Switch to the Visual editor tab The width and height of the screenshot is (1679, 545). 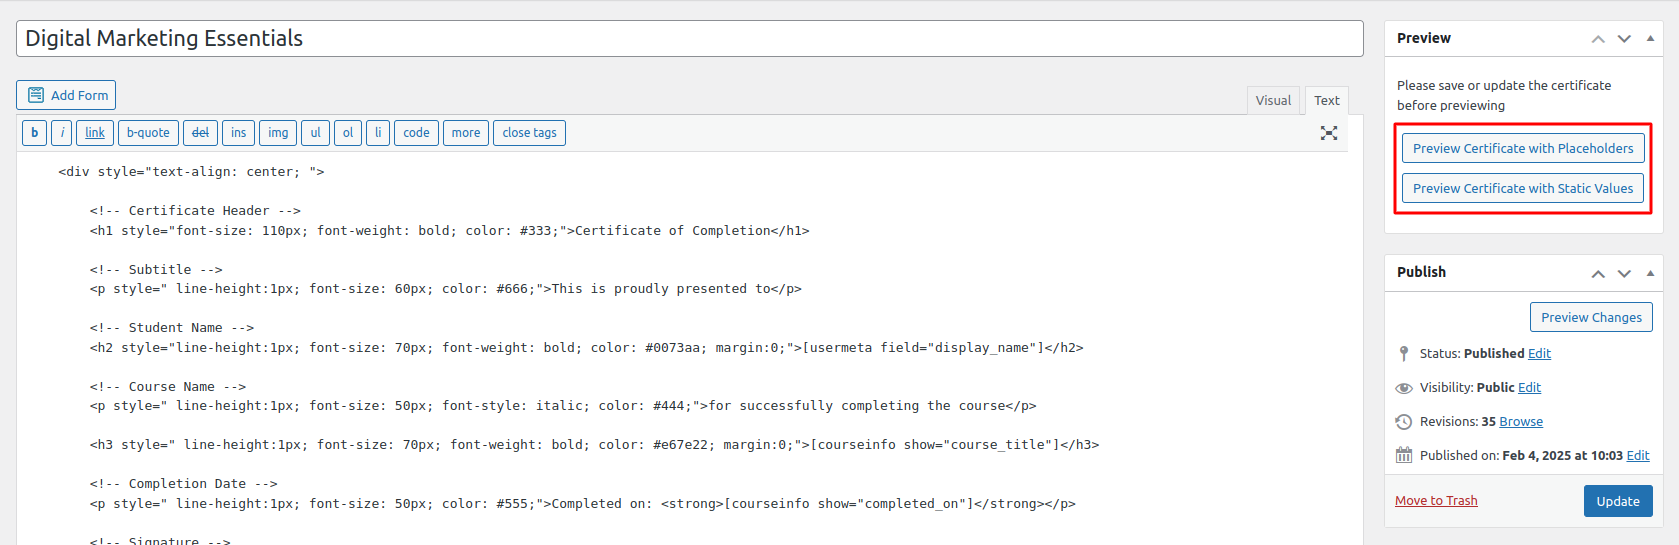tap(1273, 100)
